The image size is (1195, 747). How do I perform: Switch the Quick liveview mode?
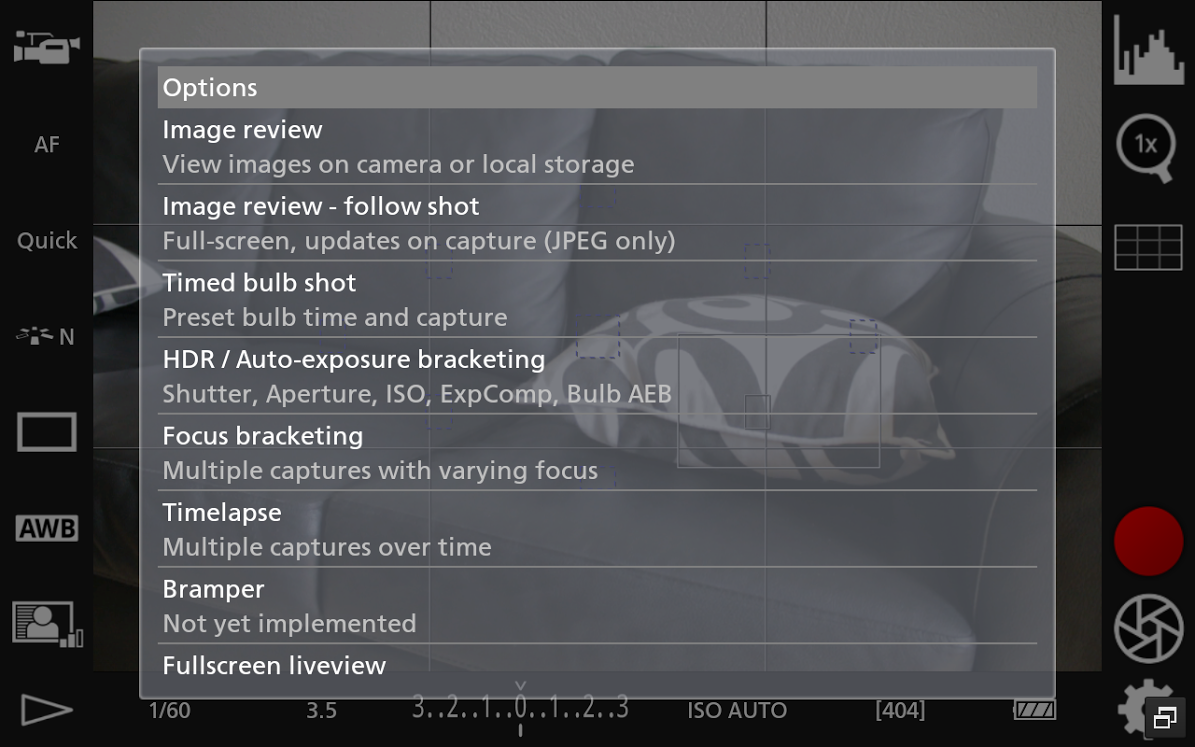click(46, 241)
